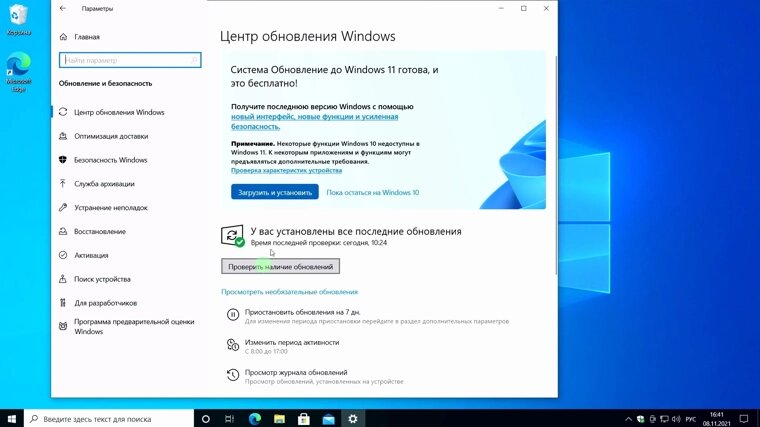This screenshot has height=427, width=760.
Task: Open the clock and date flyout
Action: (x=716, y=419)
